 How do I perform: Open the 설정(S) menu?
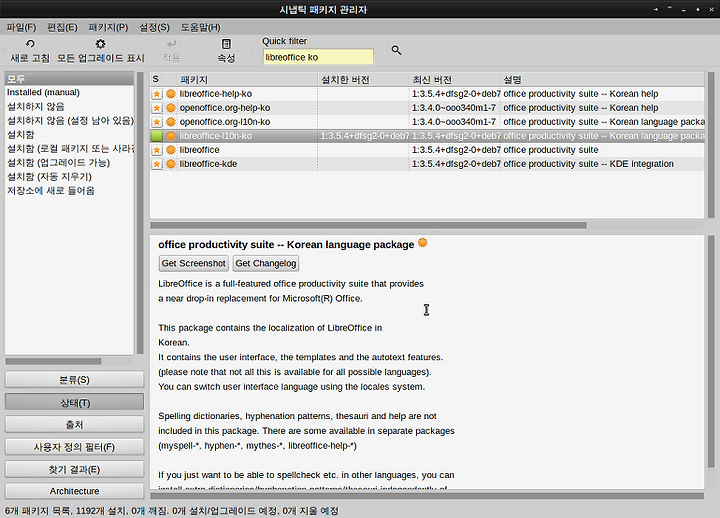point(154,27)
